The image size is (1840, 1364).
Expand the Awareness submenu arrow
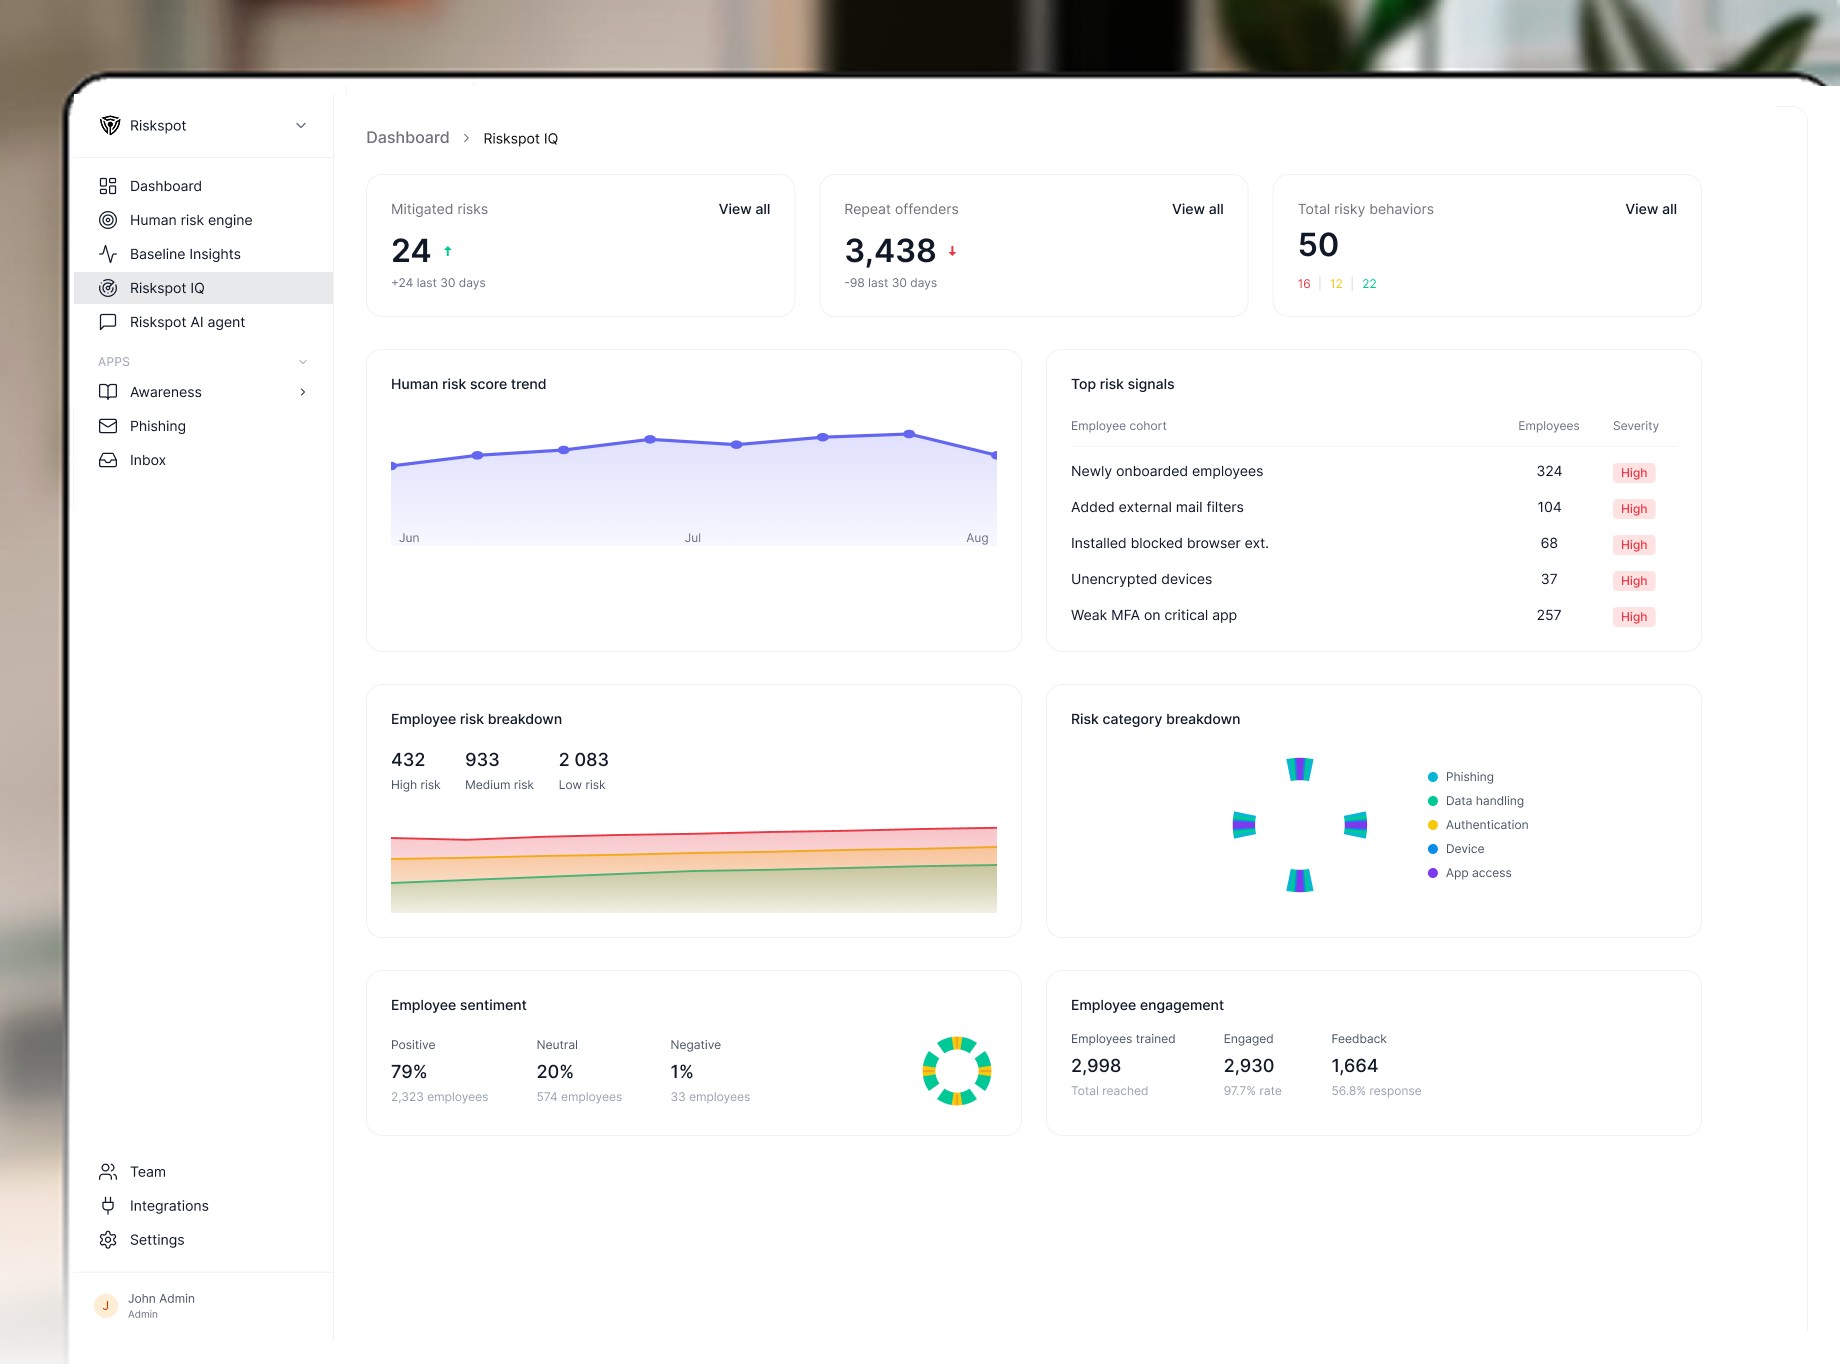[303, 391]
